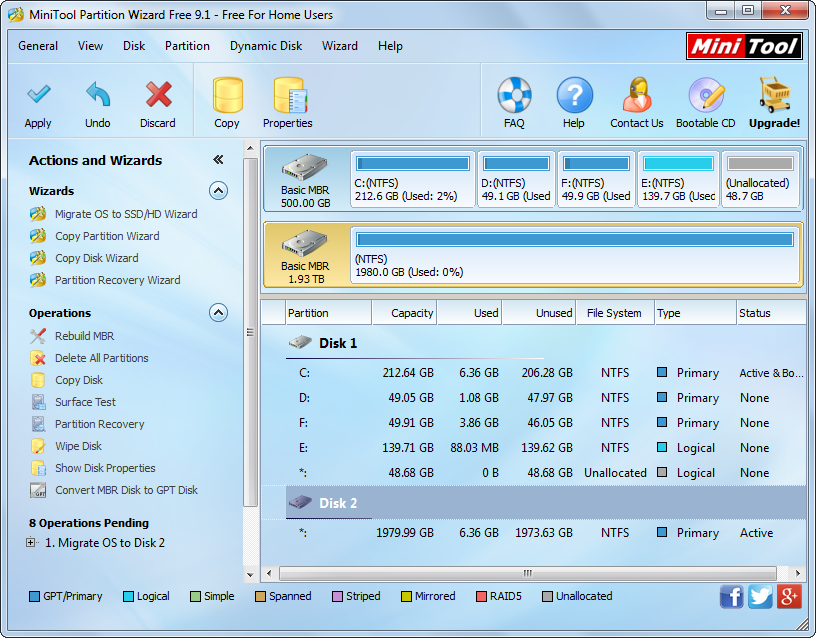The image size is (816, 638).
Task: Click the left panel scrollbar down arrow
Action: tap(250, 575)
